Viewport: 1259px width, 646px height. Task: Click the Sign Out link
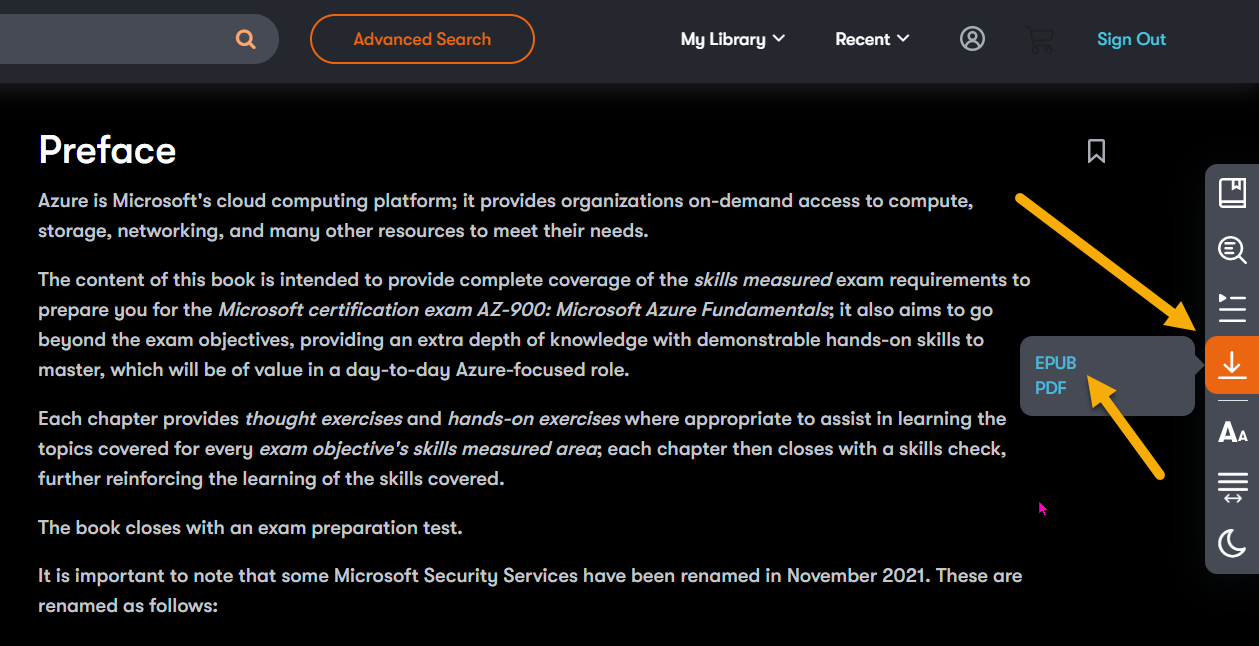pos(1131,39)
